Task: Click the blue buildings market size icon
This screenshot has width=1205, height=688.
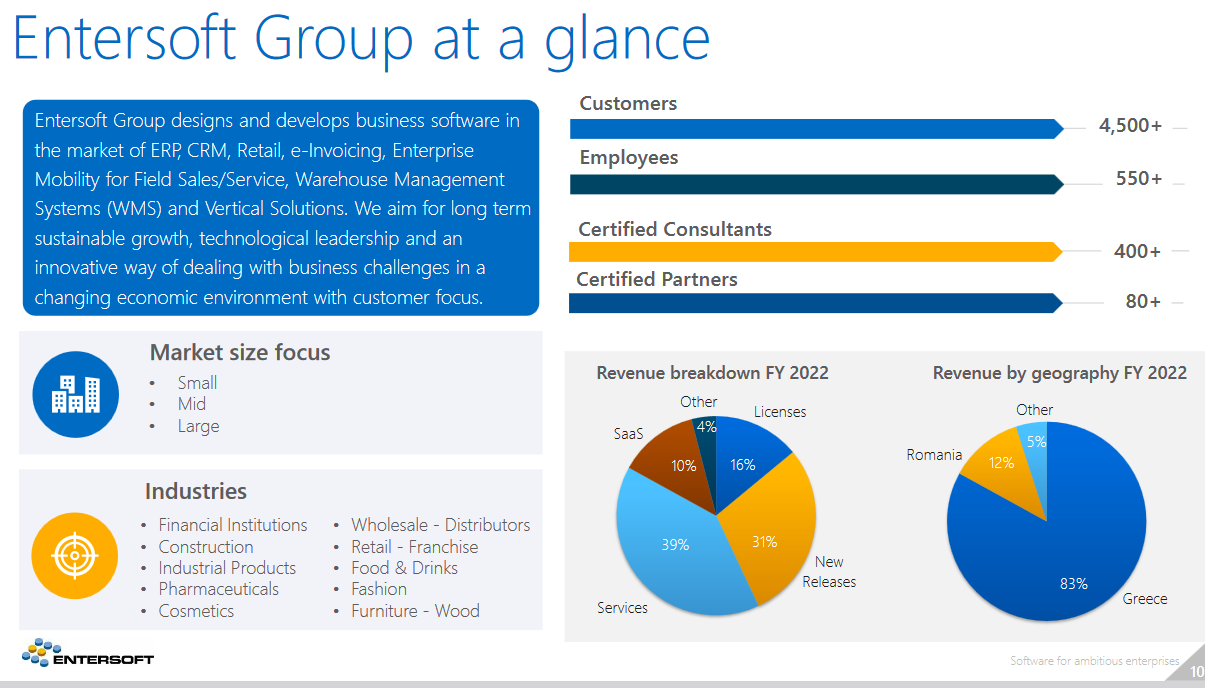Action: [76, 395]
